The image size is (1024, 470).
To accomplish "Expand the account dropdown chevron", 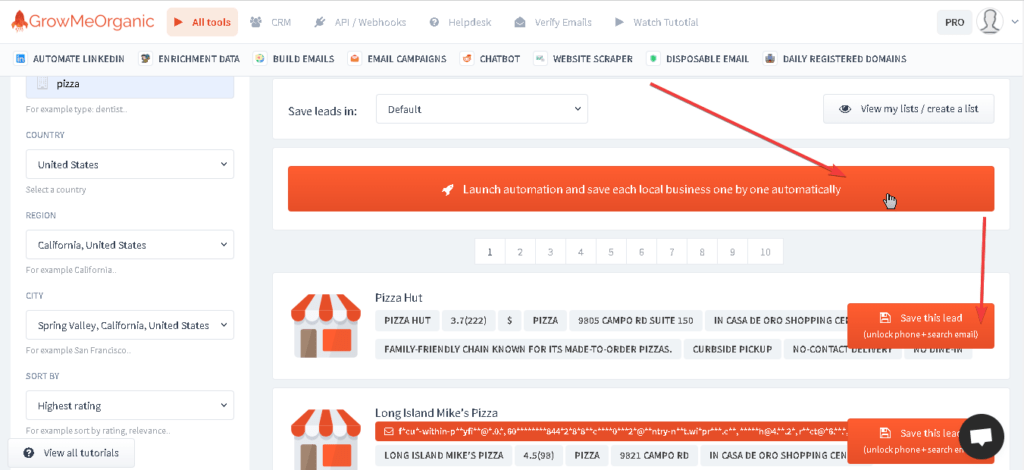I will (x=1014, y=23).
